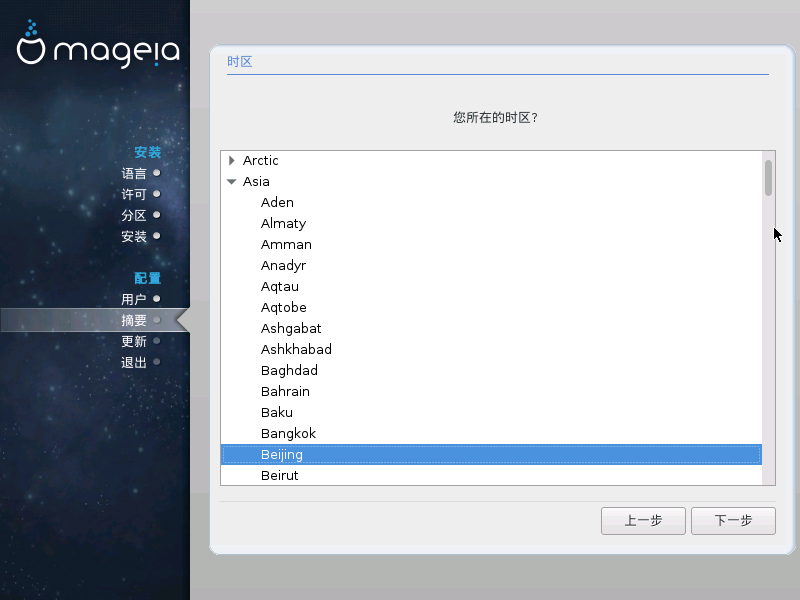This screenshot has height=600, width=800.
Task: Click the Mageia logo
Action: 98,44
